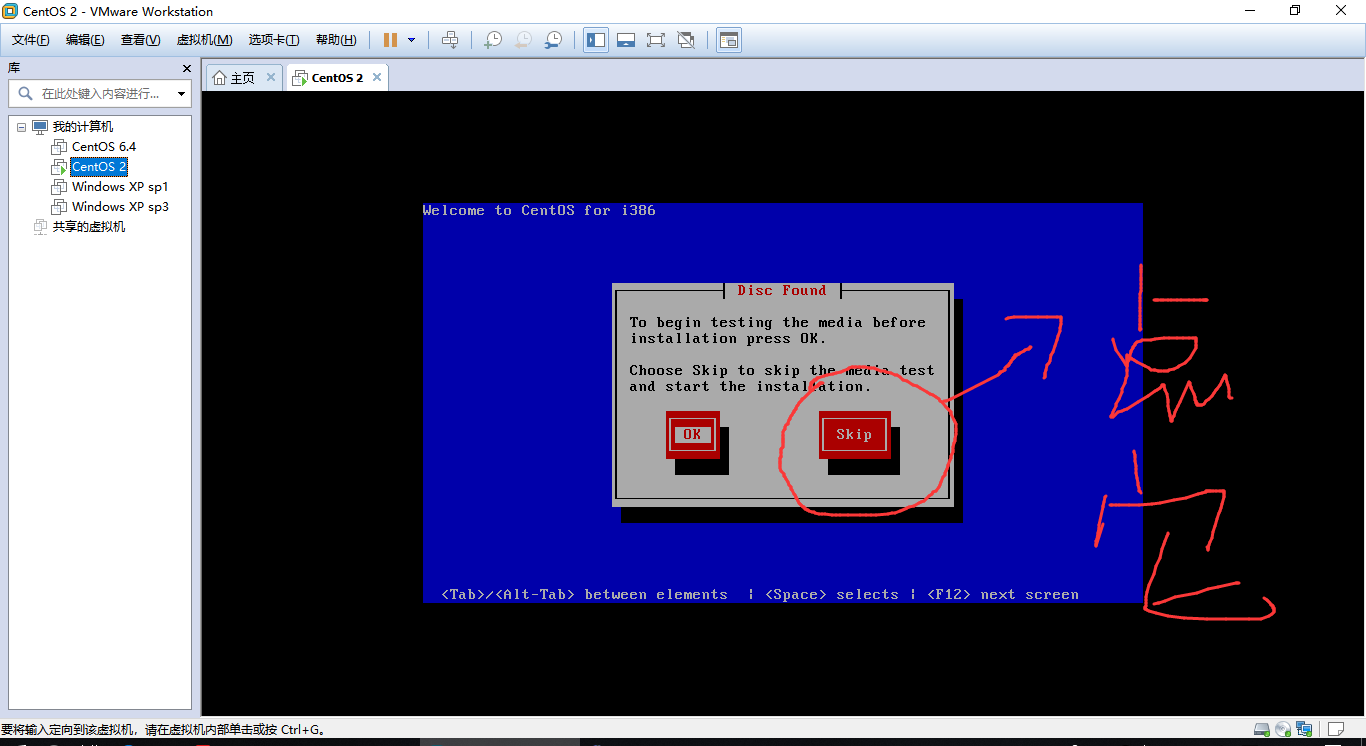Close the CentOS 2 tab
Screen dimensions: 1366x746
click(x=376, y=77)
